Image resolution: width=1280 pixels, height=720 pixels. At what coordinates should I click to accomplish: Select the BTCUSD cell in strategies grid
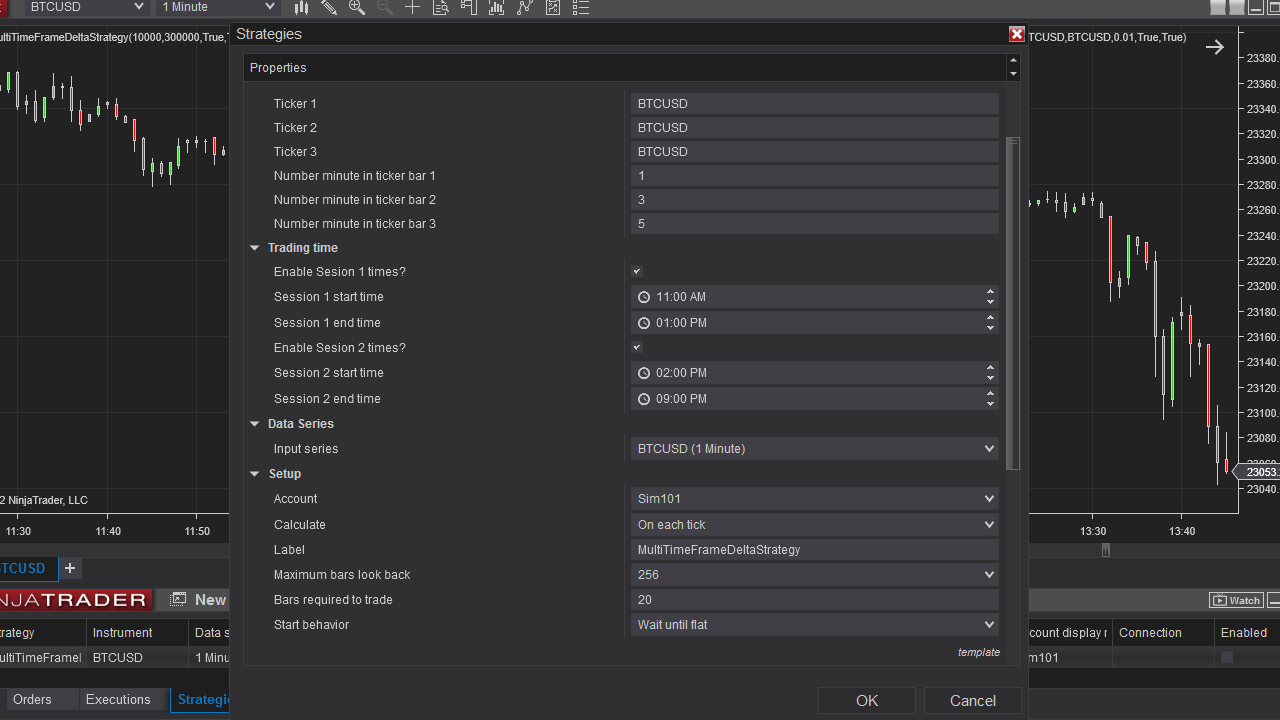[137, 658]
